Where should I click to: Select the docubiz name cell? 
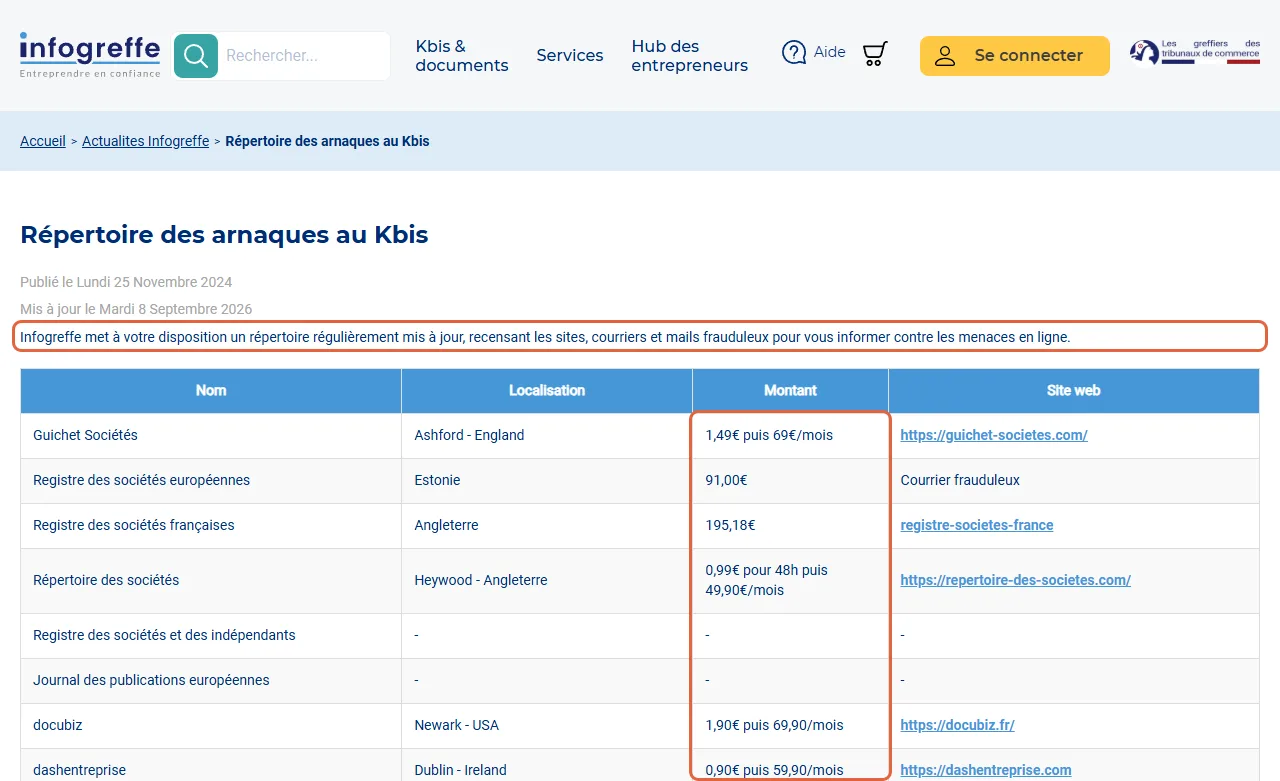(x=211, y=726)
